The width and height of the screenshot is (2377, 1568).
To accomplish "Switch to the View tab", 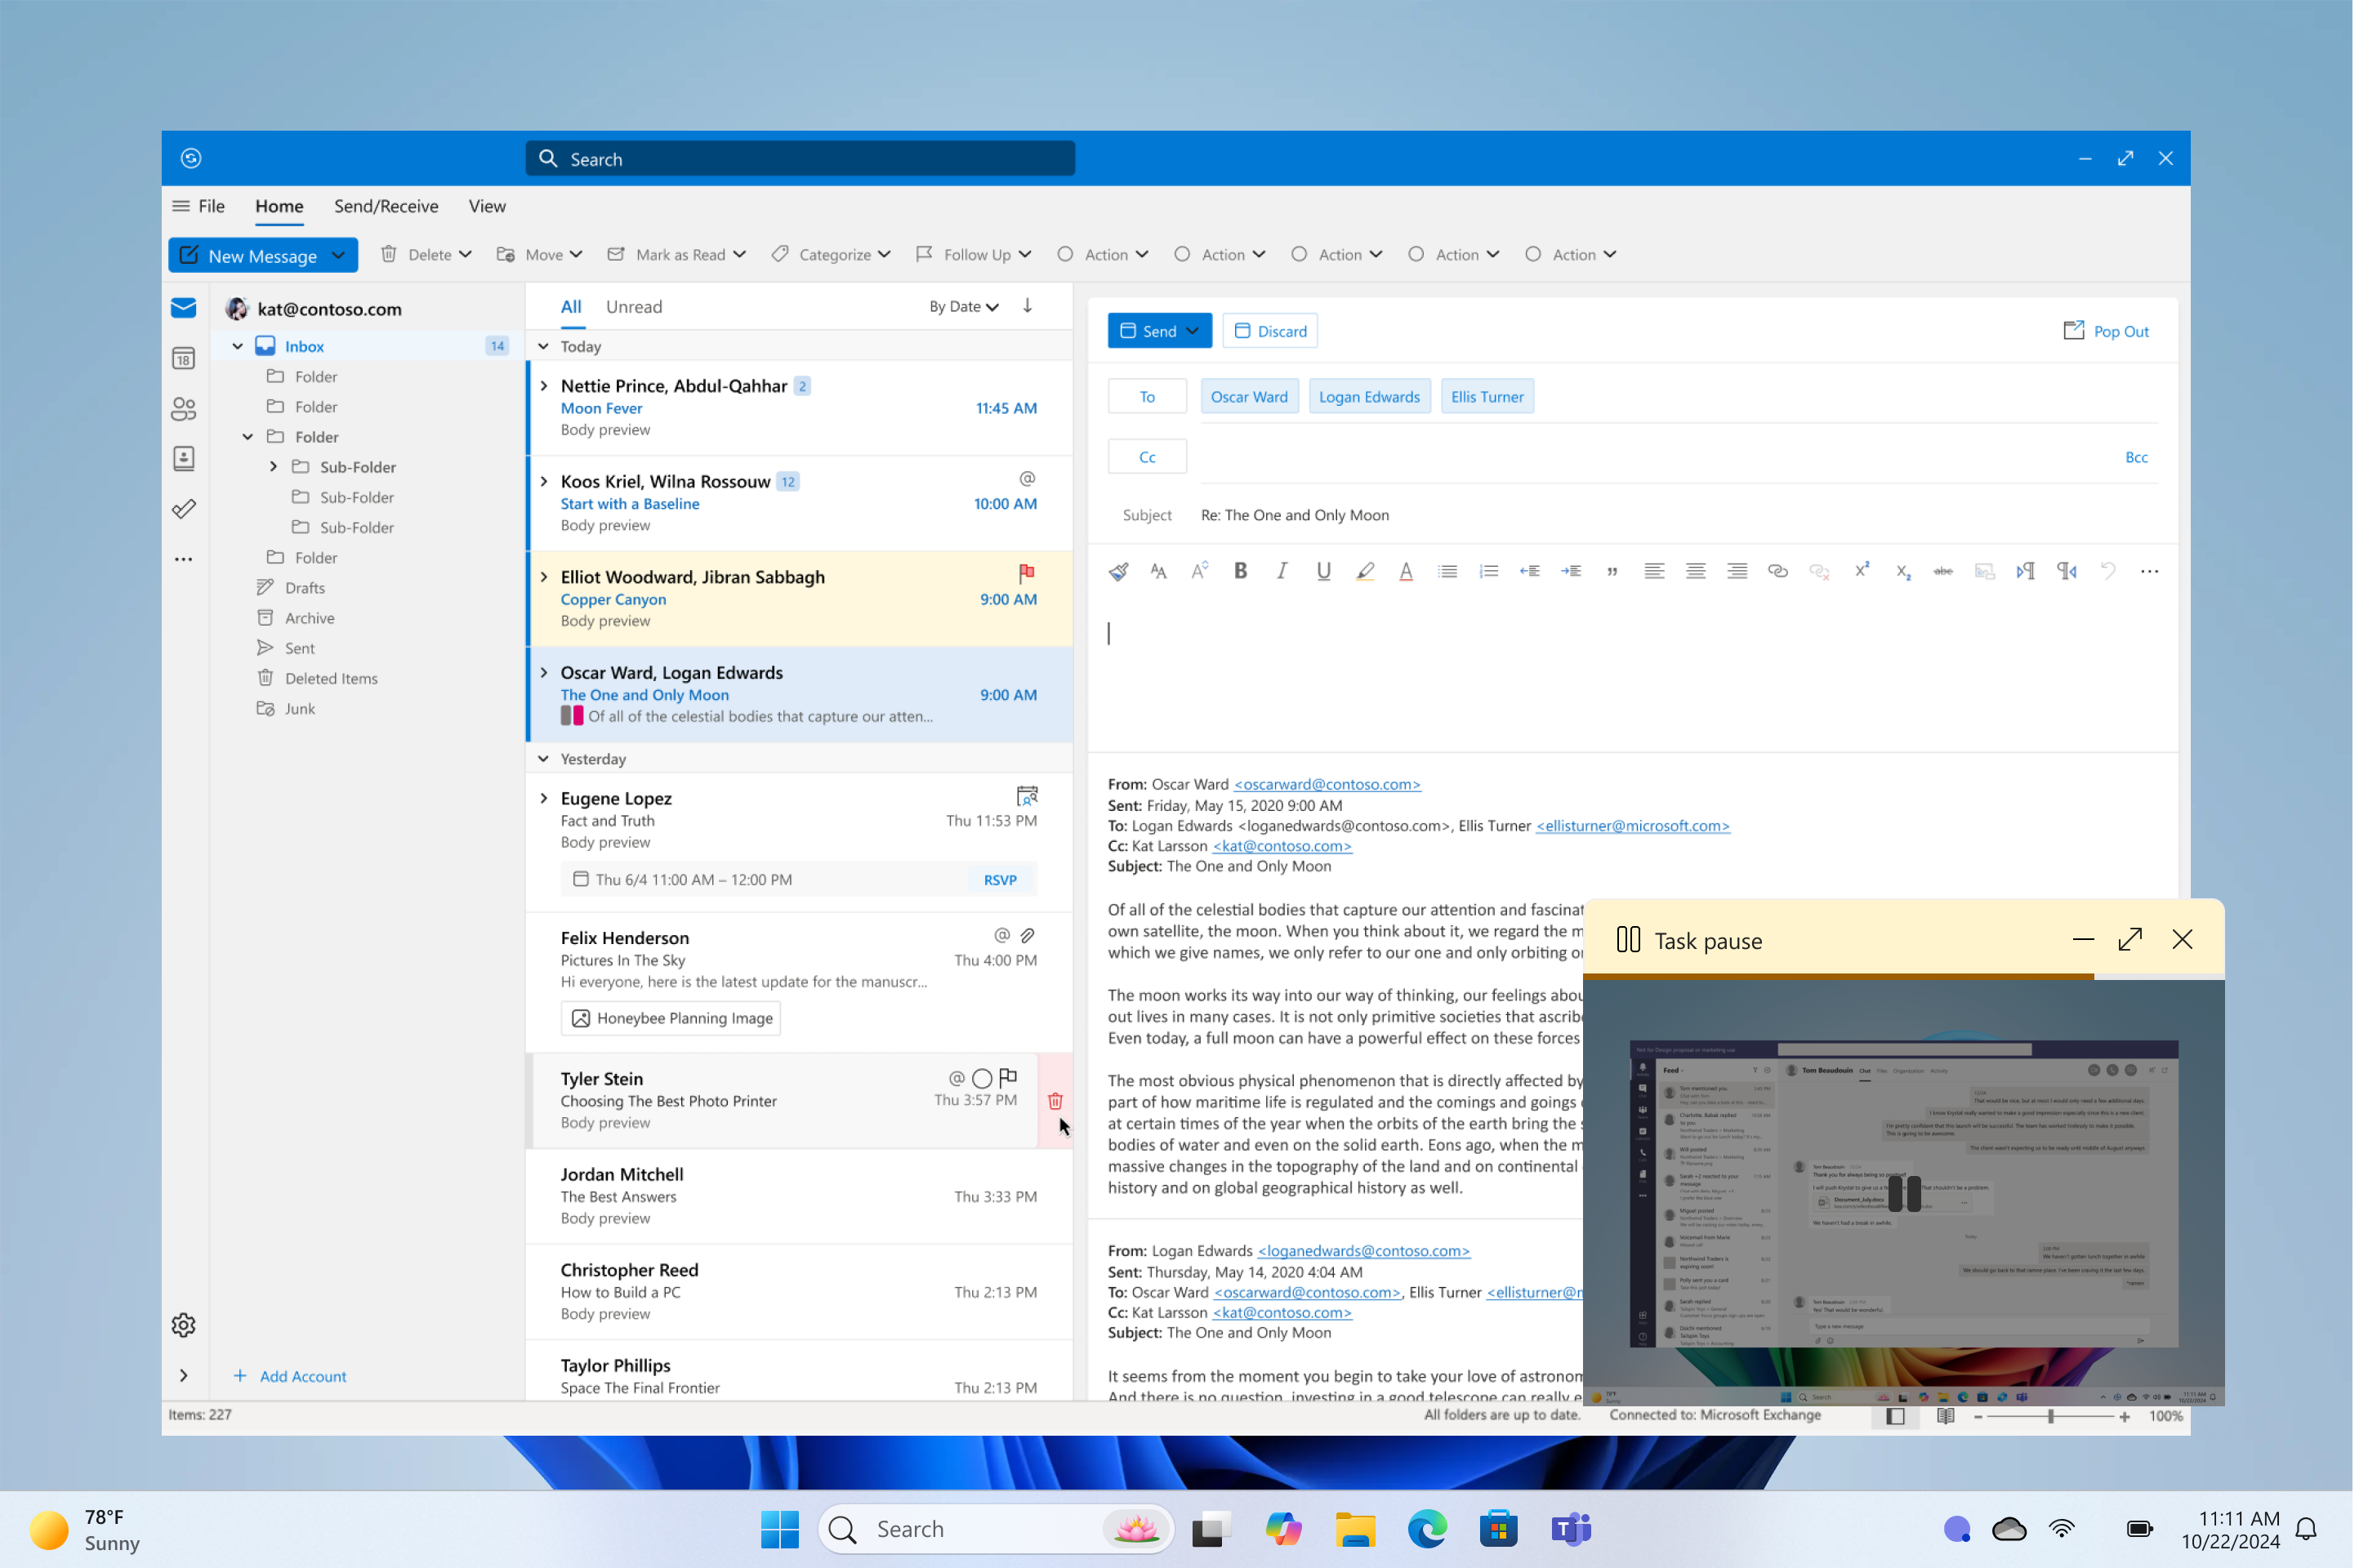I will 492,208.
